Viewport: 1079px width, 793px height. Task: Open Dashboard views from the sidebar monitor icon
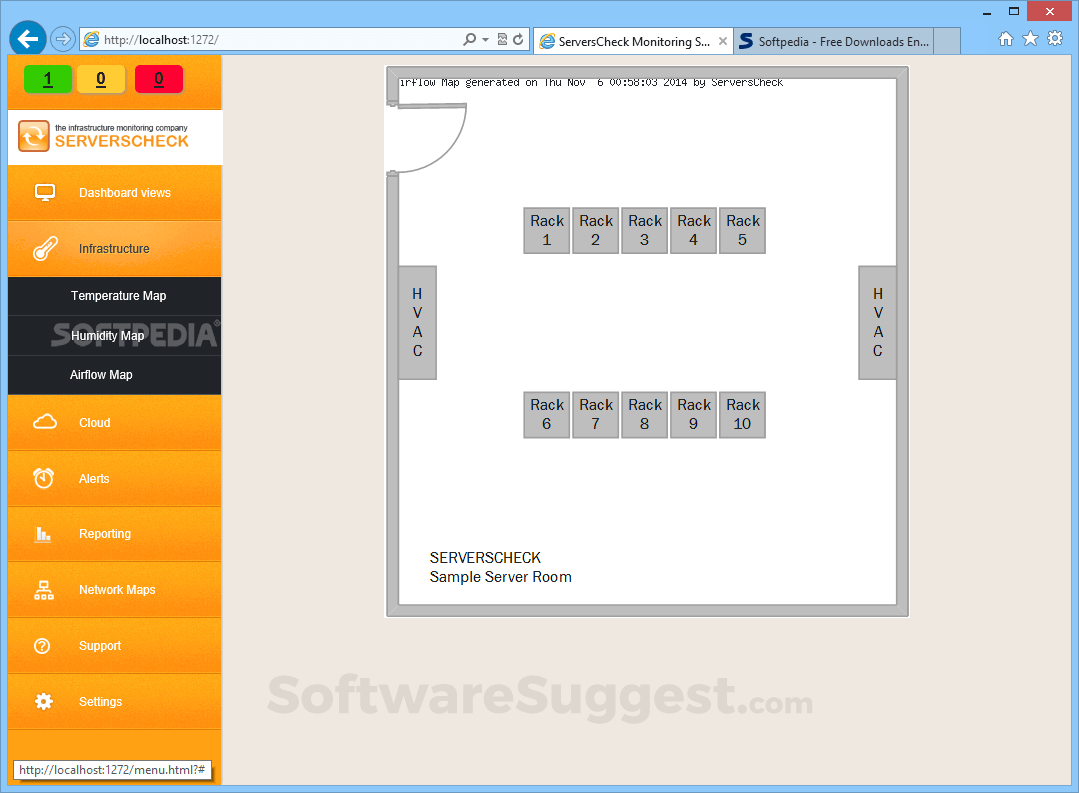(44, 192)
